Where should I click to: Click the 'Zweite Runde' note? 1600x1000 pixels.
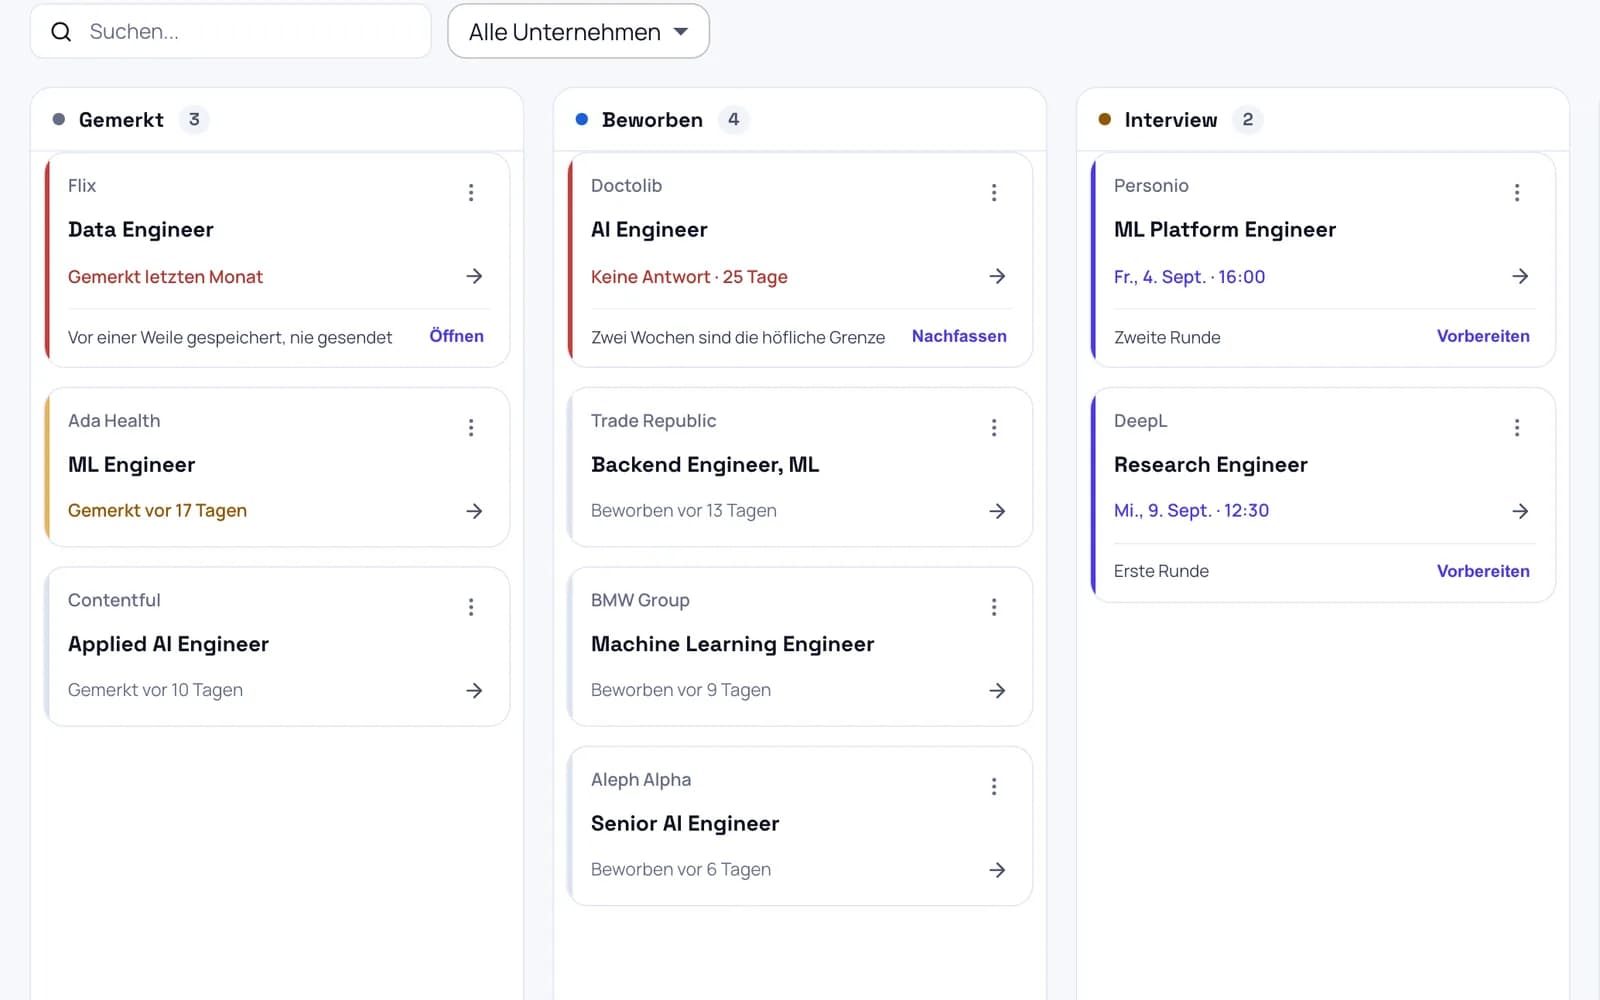(x=1167, y=337)
